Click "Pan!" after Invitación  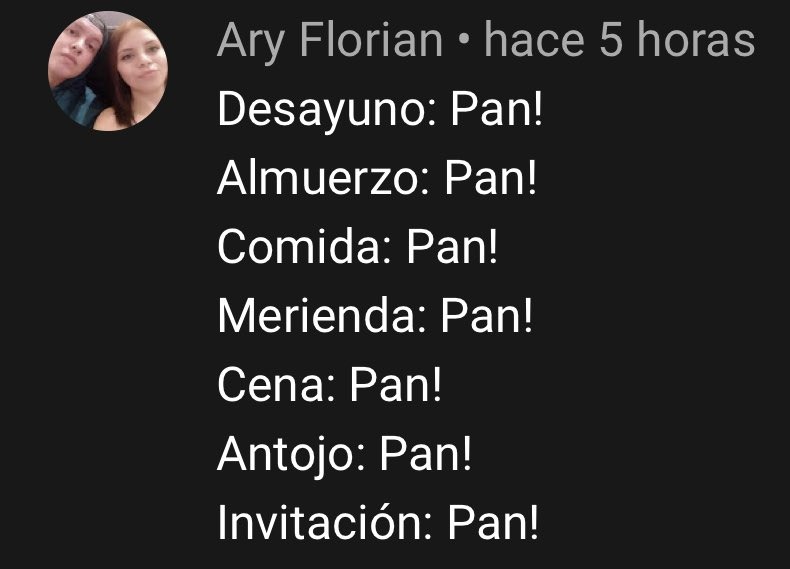493,523
